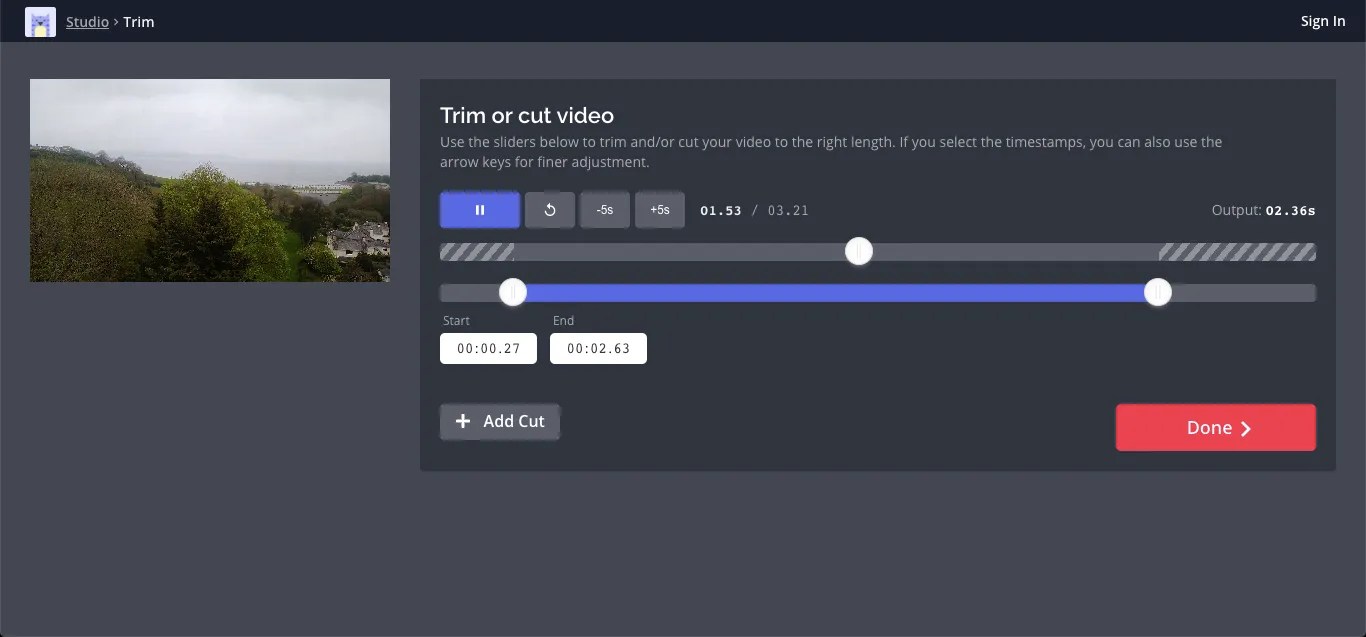Open the Studio breadcrumb link
1366x637 pixels.
click(87, 21)
